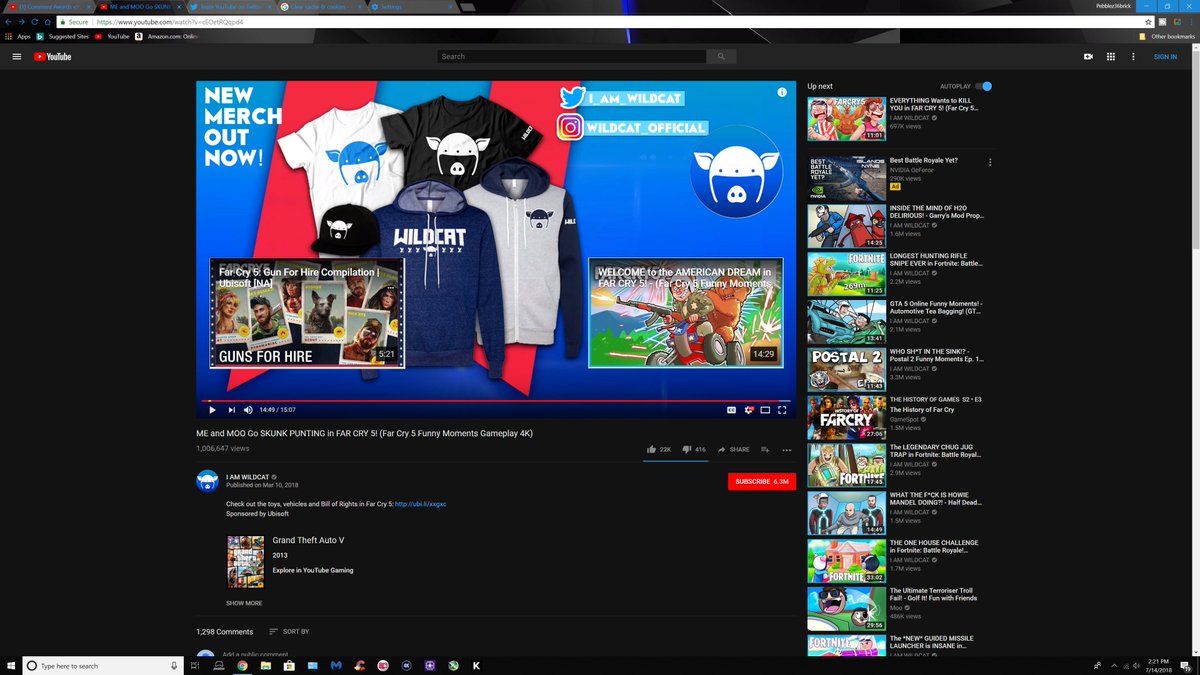Open the GTA 5 Online Funny Moments video
Screen dimensions: 1200x675
click(x=846, y=321)
